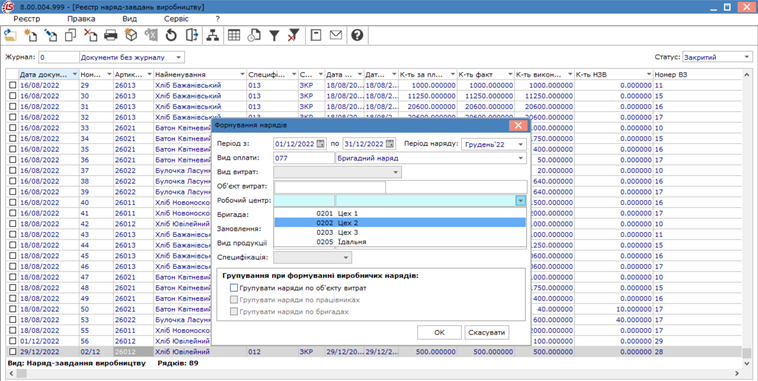Click the OK button
The height and width of the screenshot is (381, 758).
[x=439, y=333]
